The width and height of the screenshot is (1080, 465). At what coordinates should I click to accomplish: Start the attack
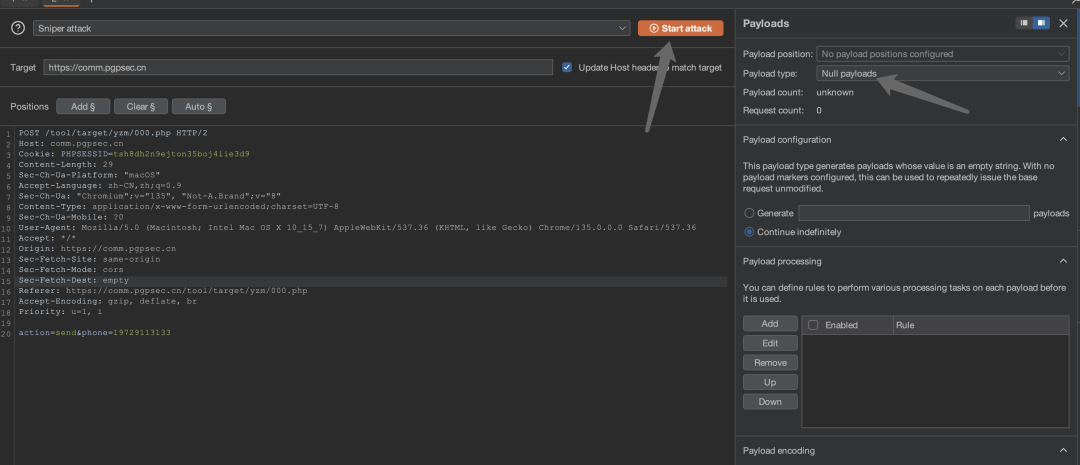(x=681, y=28)
